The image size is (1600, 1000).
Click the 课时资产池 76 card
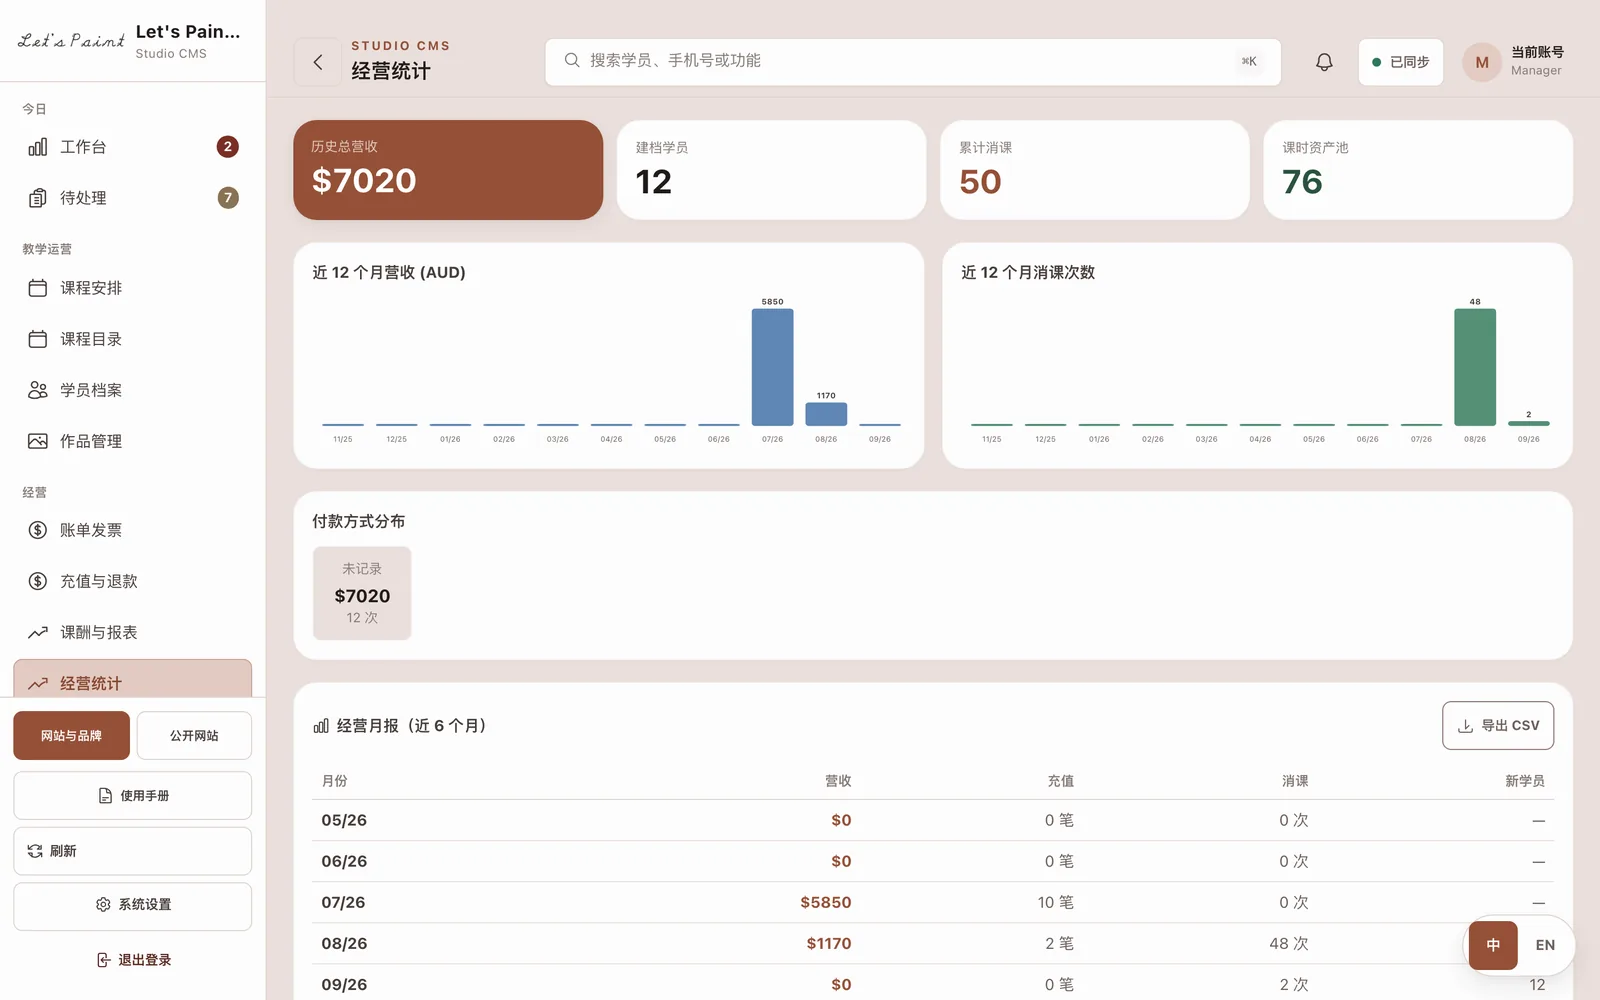pyautogui.click(x=1418, y=170)
